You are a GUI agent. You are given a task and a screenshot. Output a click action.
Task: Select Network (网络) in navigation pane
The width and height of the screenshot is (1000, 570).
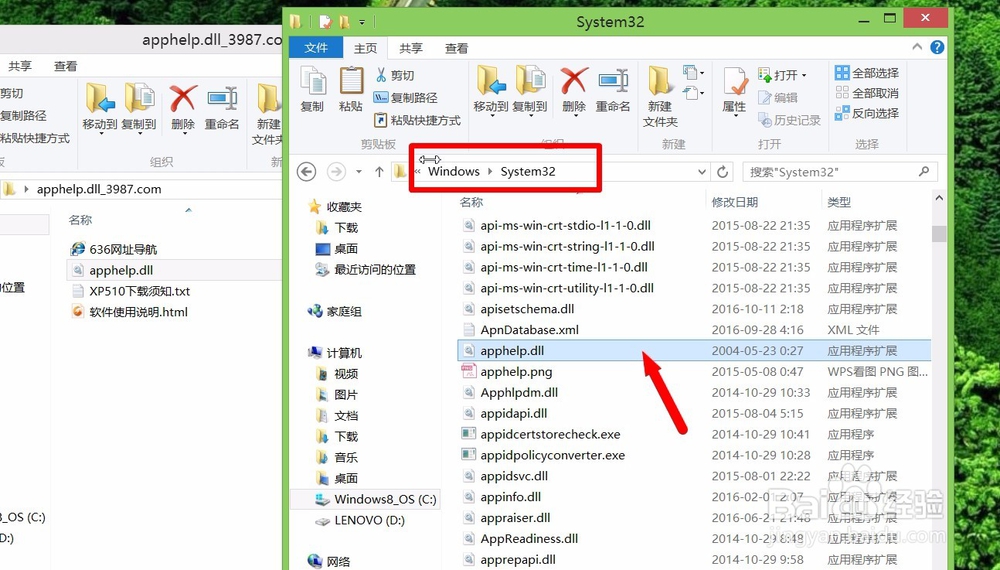[329, 561]
